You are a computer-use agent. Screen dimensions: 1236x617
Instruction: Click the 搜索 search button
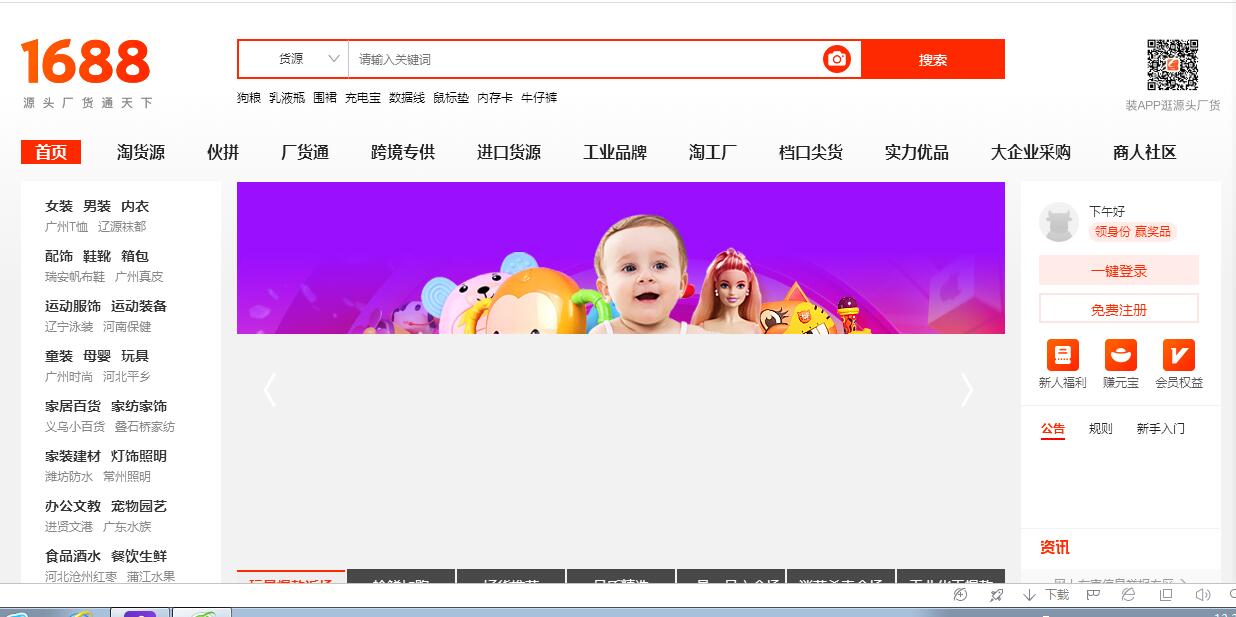pyautogui.click(x=933, y=59)
